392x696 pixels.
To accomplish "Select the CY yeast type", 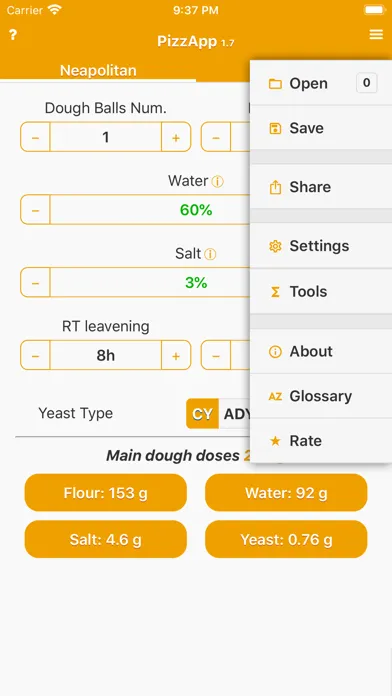I will (202, 414).
